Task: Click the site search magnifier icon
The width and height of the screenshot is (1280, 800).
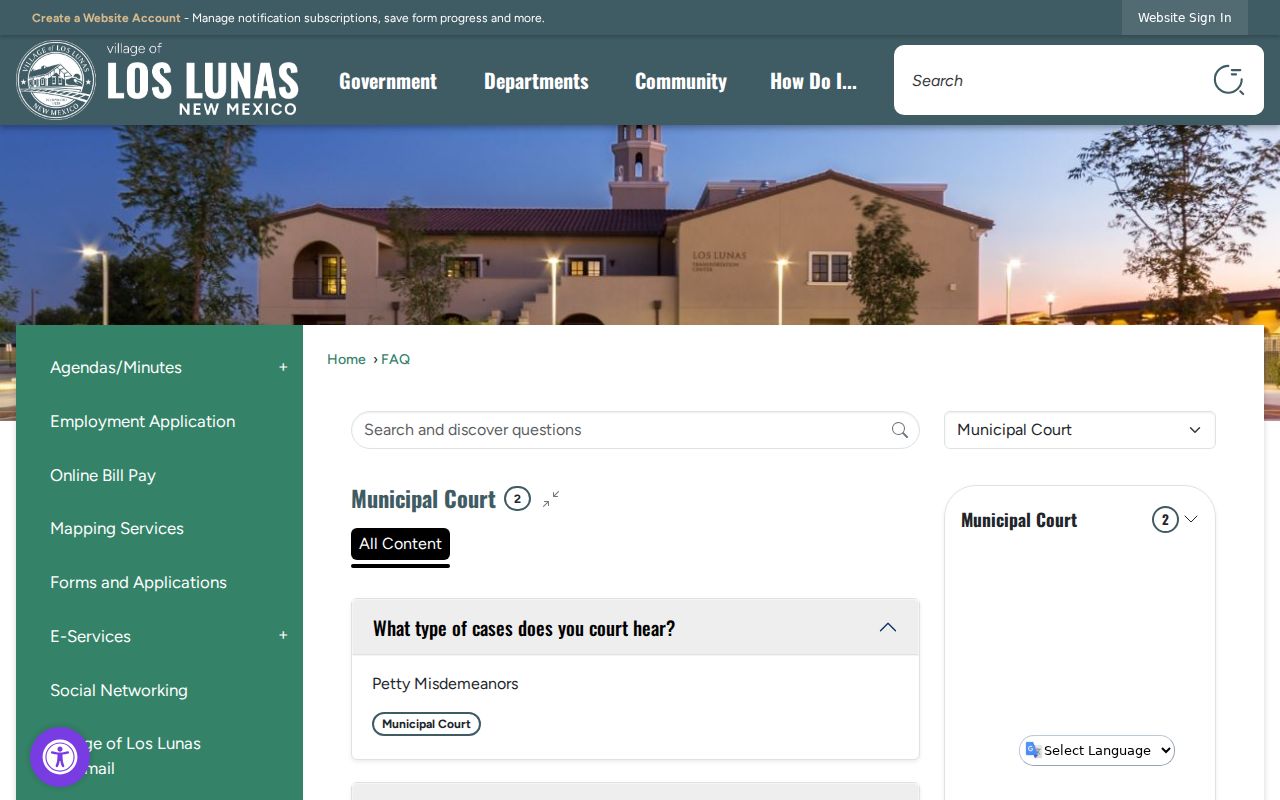Action: click(x=1228, y=80)
